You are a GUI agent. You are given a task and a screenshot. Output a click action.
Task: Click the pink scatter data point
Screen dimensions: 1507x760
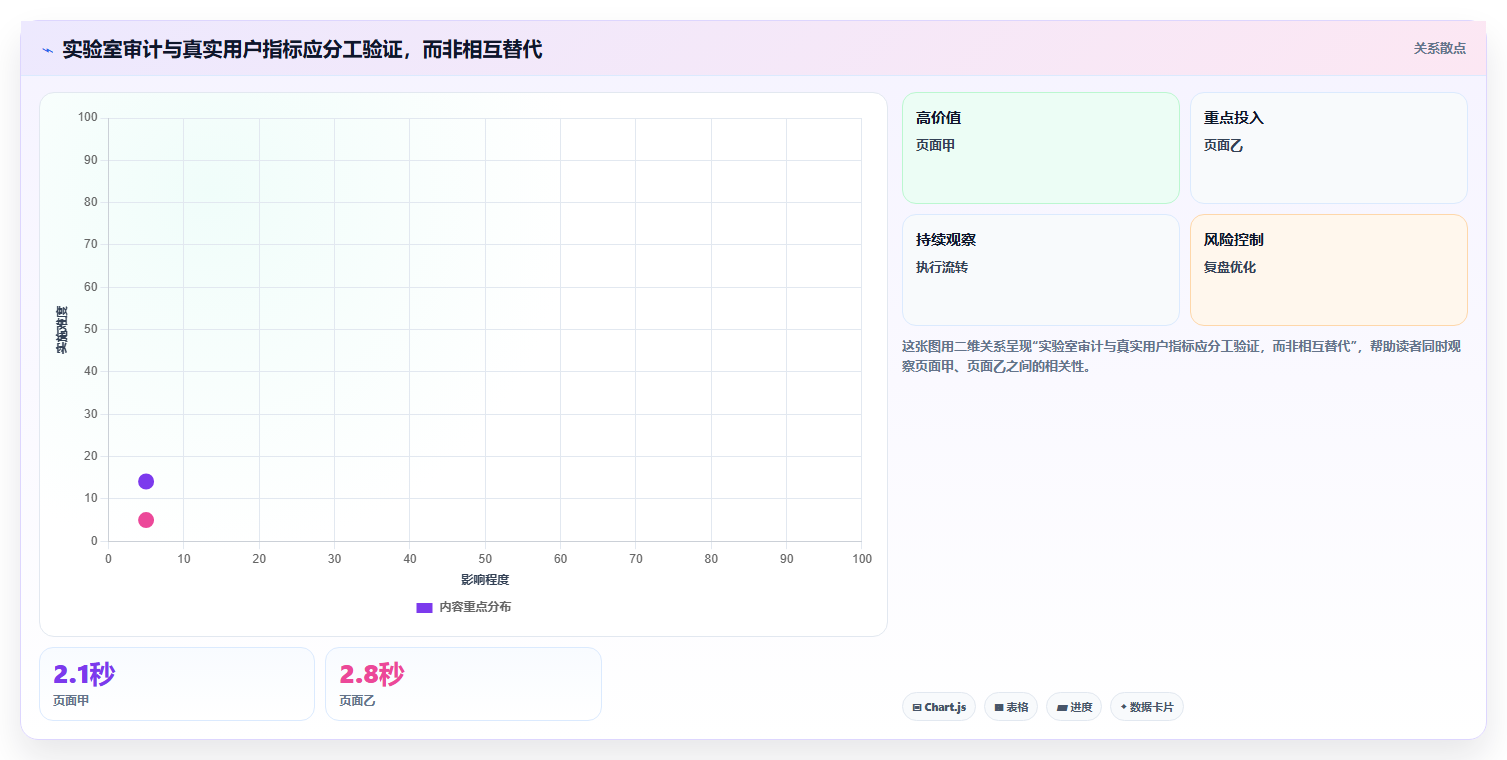[146, 520]
